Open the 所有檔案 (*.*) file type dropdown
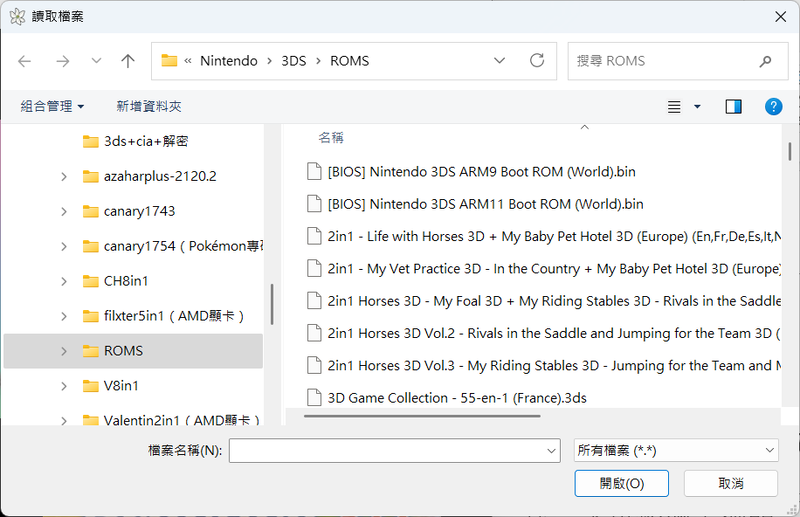The height and width of the screenshot is (517, 800). (x=676, y=450)
